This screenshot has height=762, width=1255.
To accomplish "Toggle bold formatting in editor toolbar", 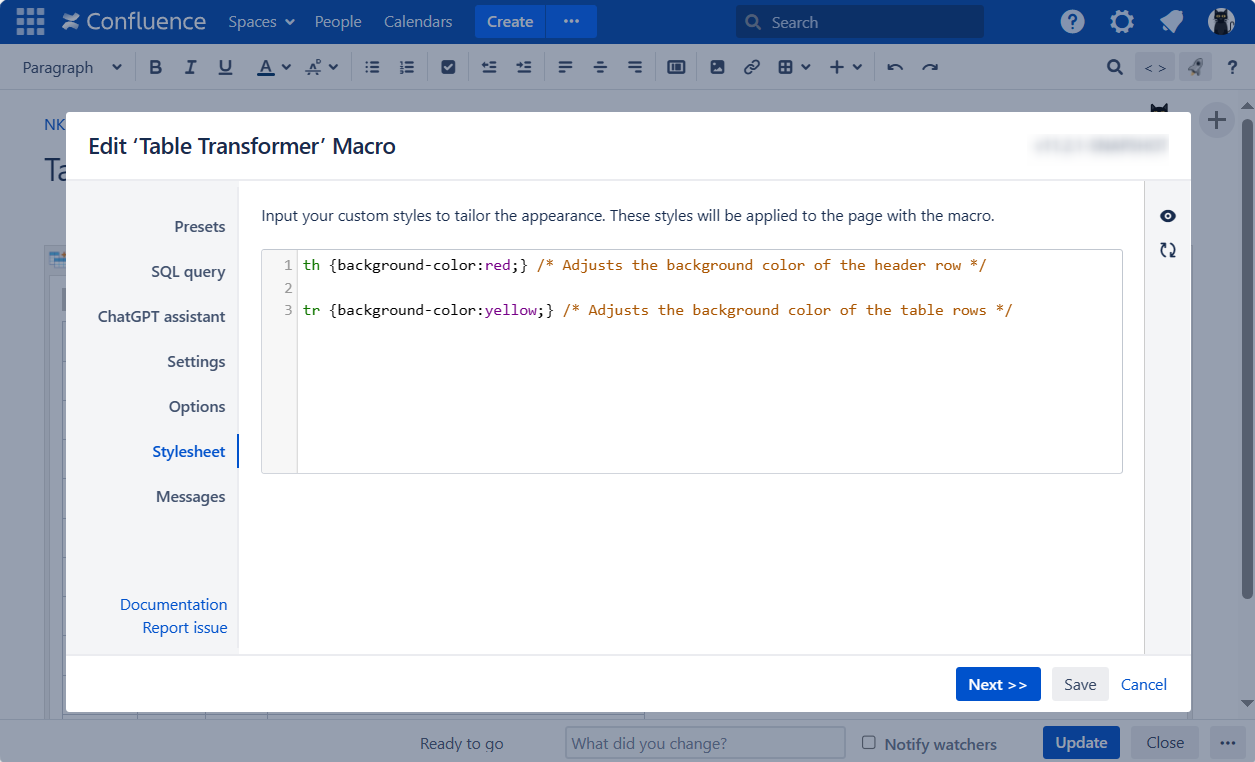I will click(x=155, y=67).
